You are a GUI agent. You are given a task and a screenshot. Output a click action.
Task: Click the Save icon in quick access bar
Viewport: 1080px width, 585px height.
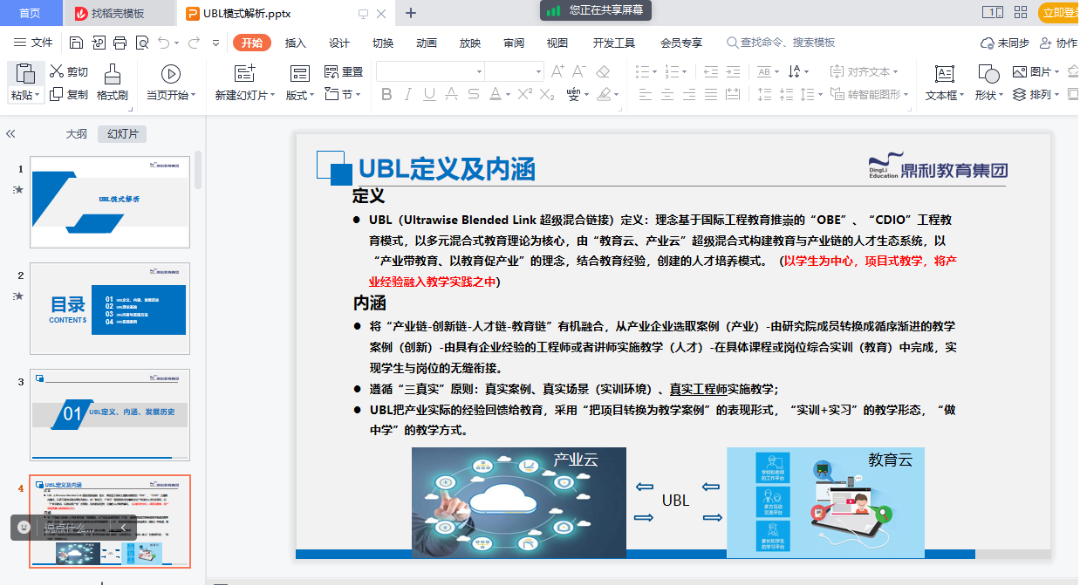77,43
